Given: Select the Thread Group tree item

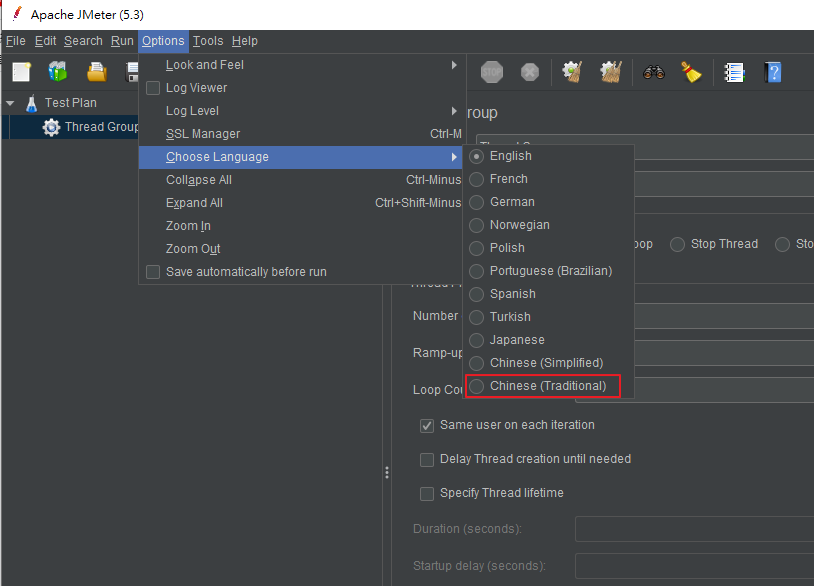Looking at the screenshot, I should 101,127.
